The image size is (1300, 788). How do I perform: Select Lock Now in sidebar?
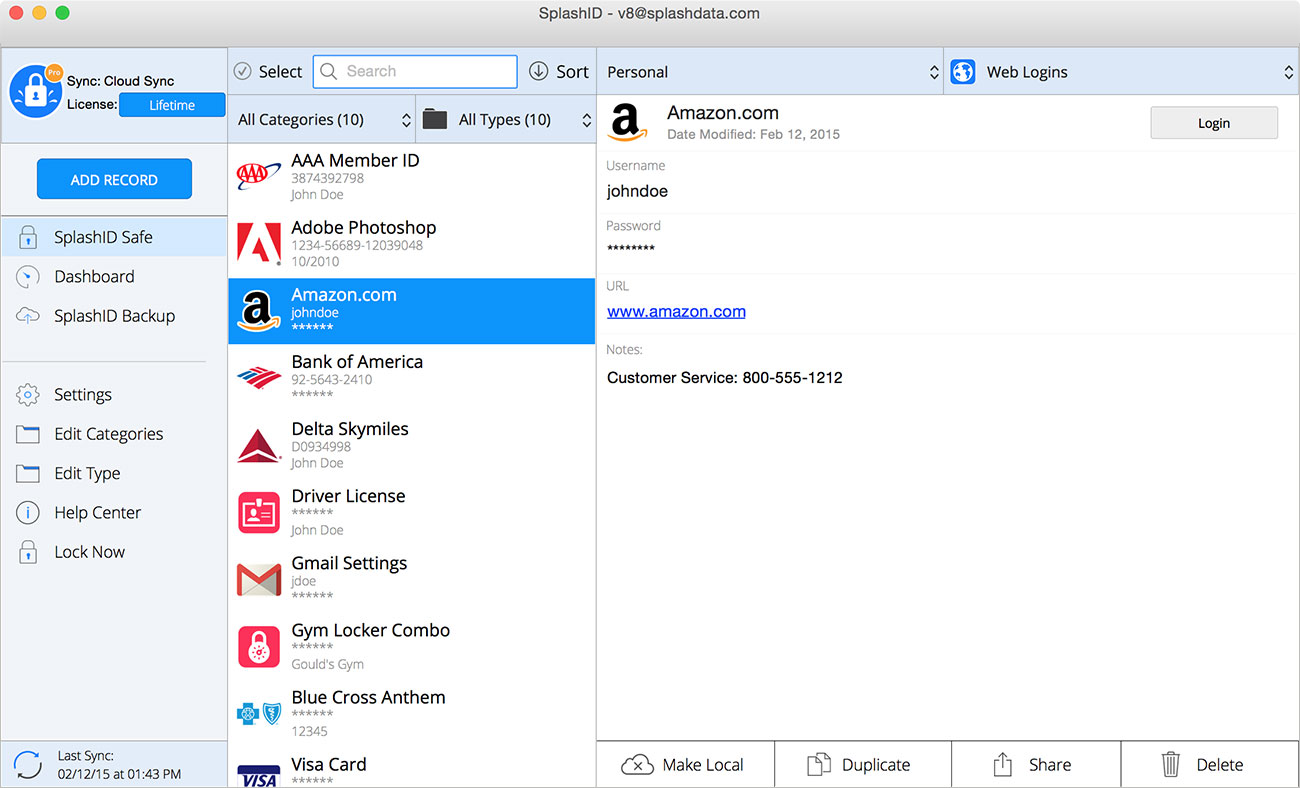(x=114, y=552)
